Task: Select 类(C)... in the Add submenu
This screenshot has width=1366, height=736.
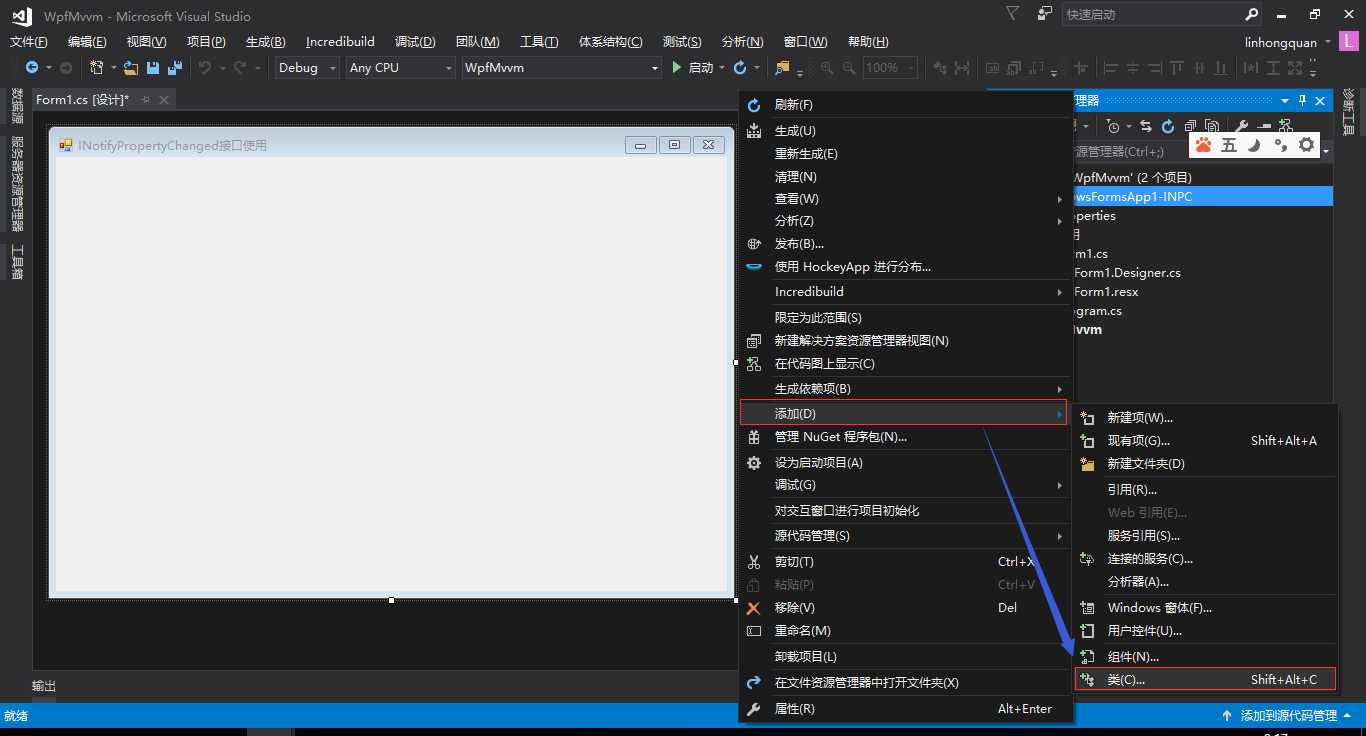Action: coord(1205,679)
